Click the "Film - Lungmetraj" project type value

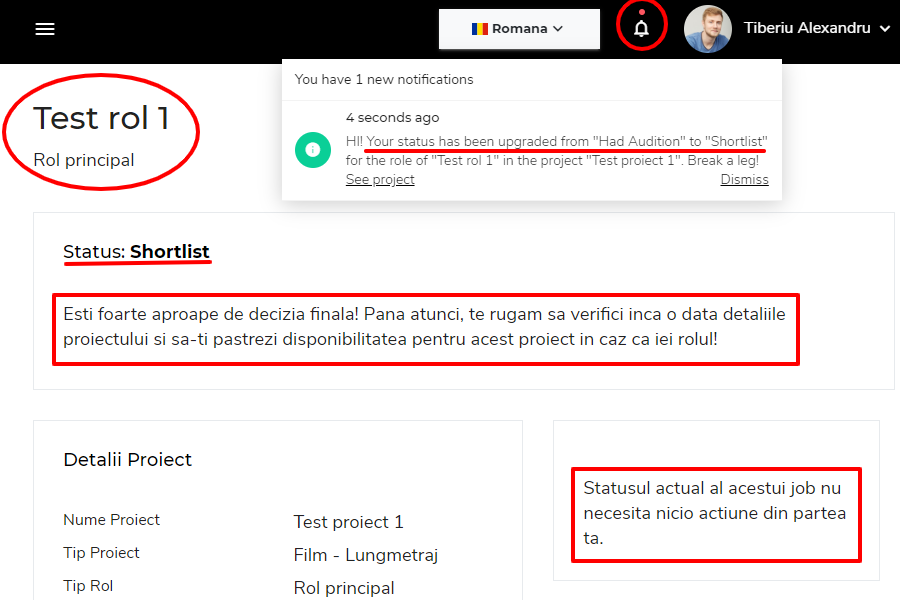pyautogui.click(x=365, y=555)
